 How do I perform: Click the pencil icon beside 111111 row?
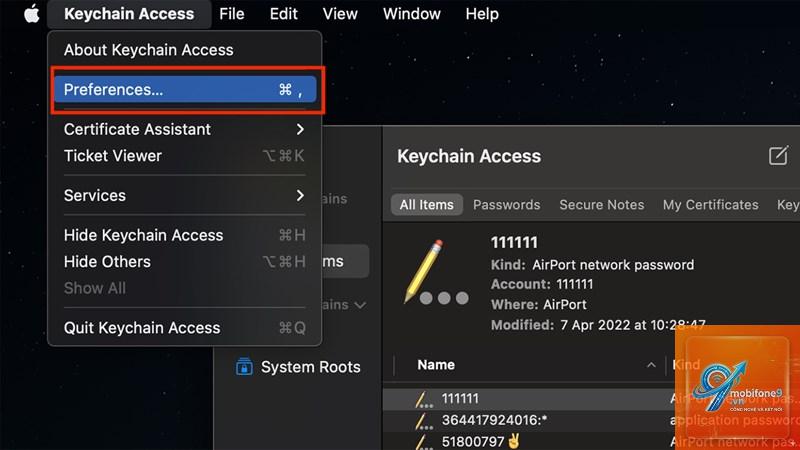[x=423, y=399]
